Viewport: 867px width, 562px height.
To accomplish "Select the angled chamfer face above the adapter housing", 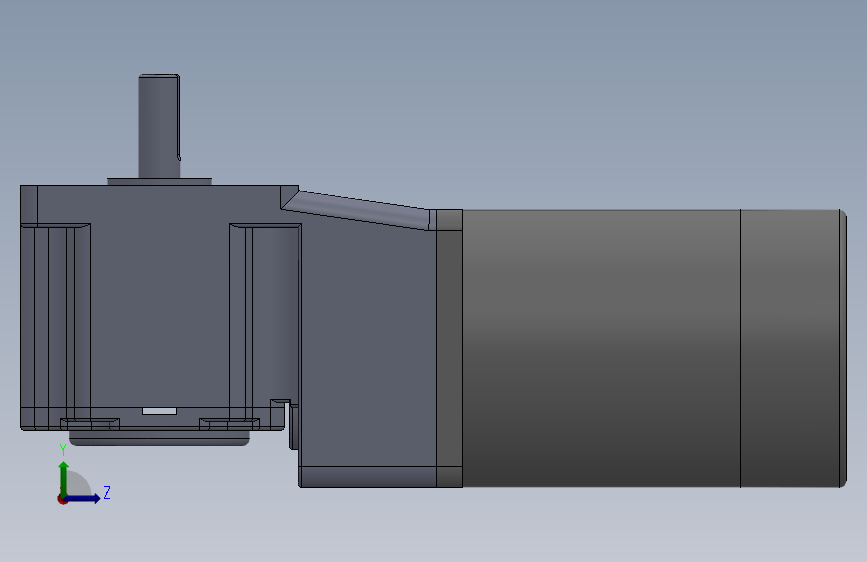I will [x=357, y=210].
